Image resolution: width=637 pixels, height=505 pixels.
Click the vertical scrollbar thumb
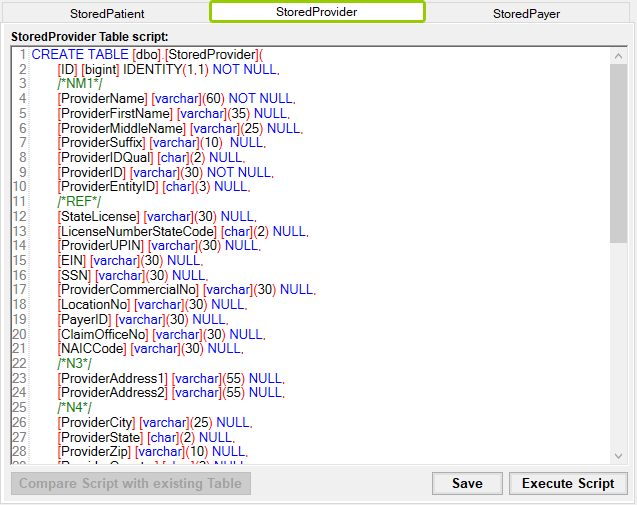(618, 153)
